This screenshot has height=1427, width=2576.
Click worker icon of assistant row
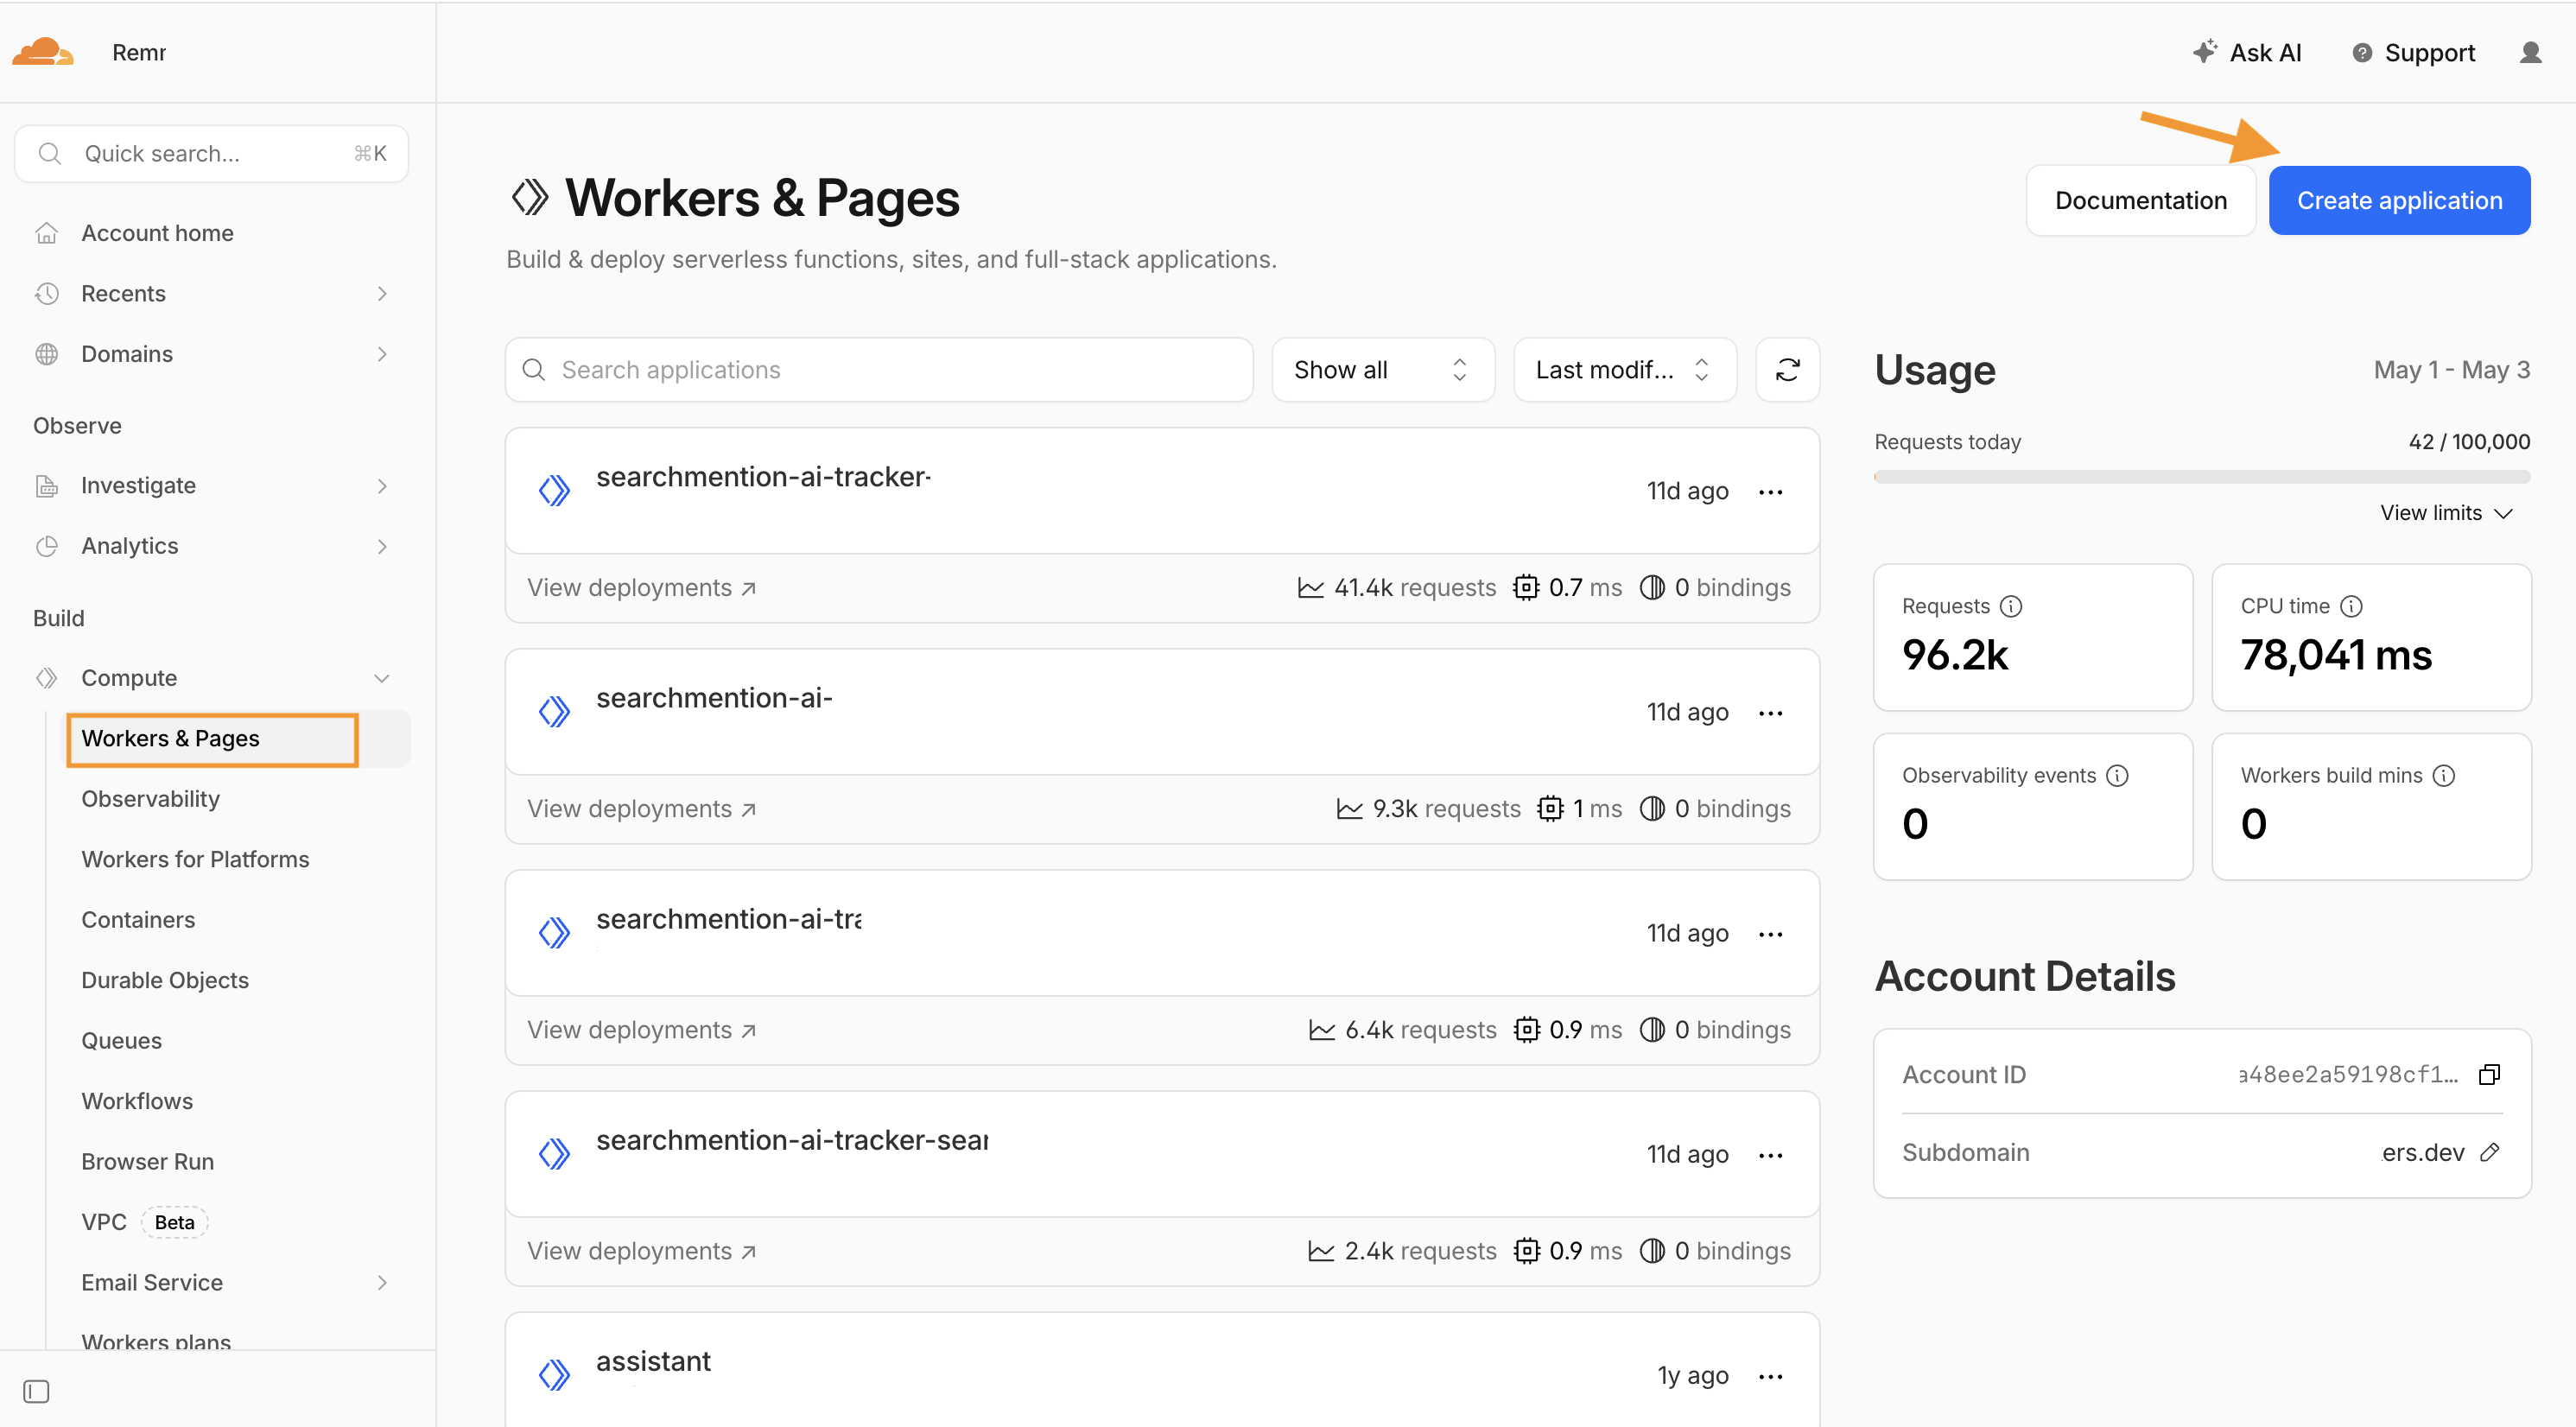(554, 1375)
